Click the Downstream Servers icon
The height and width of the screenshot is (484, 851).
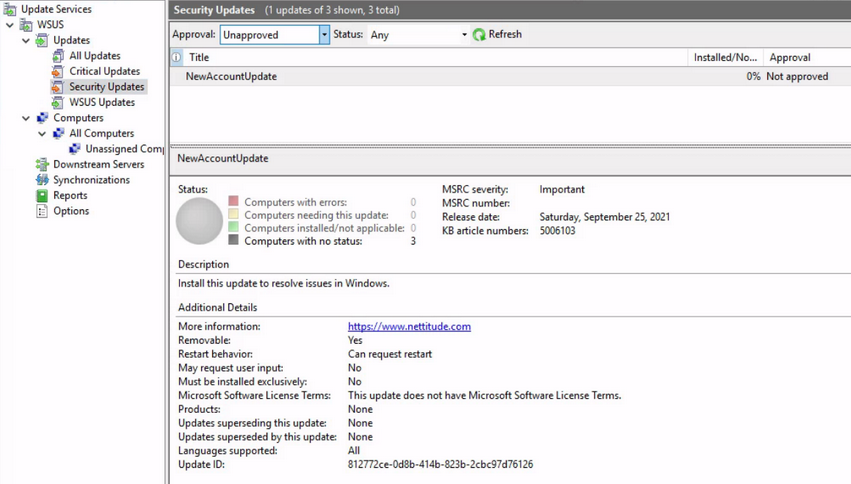coord(42,164)
